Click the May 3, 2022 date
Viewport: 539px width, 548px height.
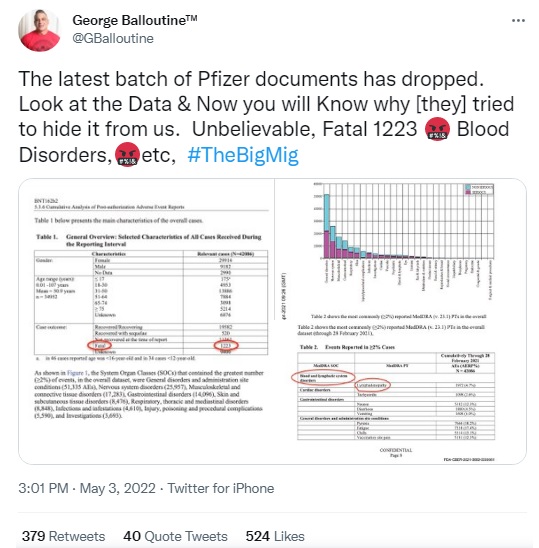117,488
